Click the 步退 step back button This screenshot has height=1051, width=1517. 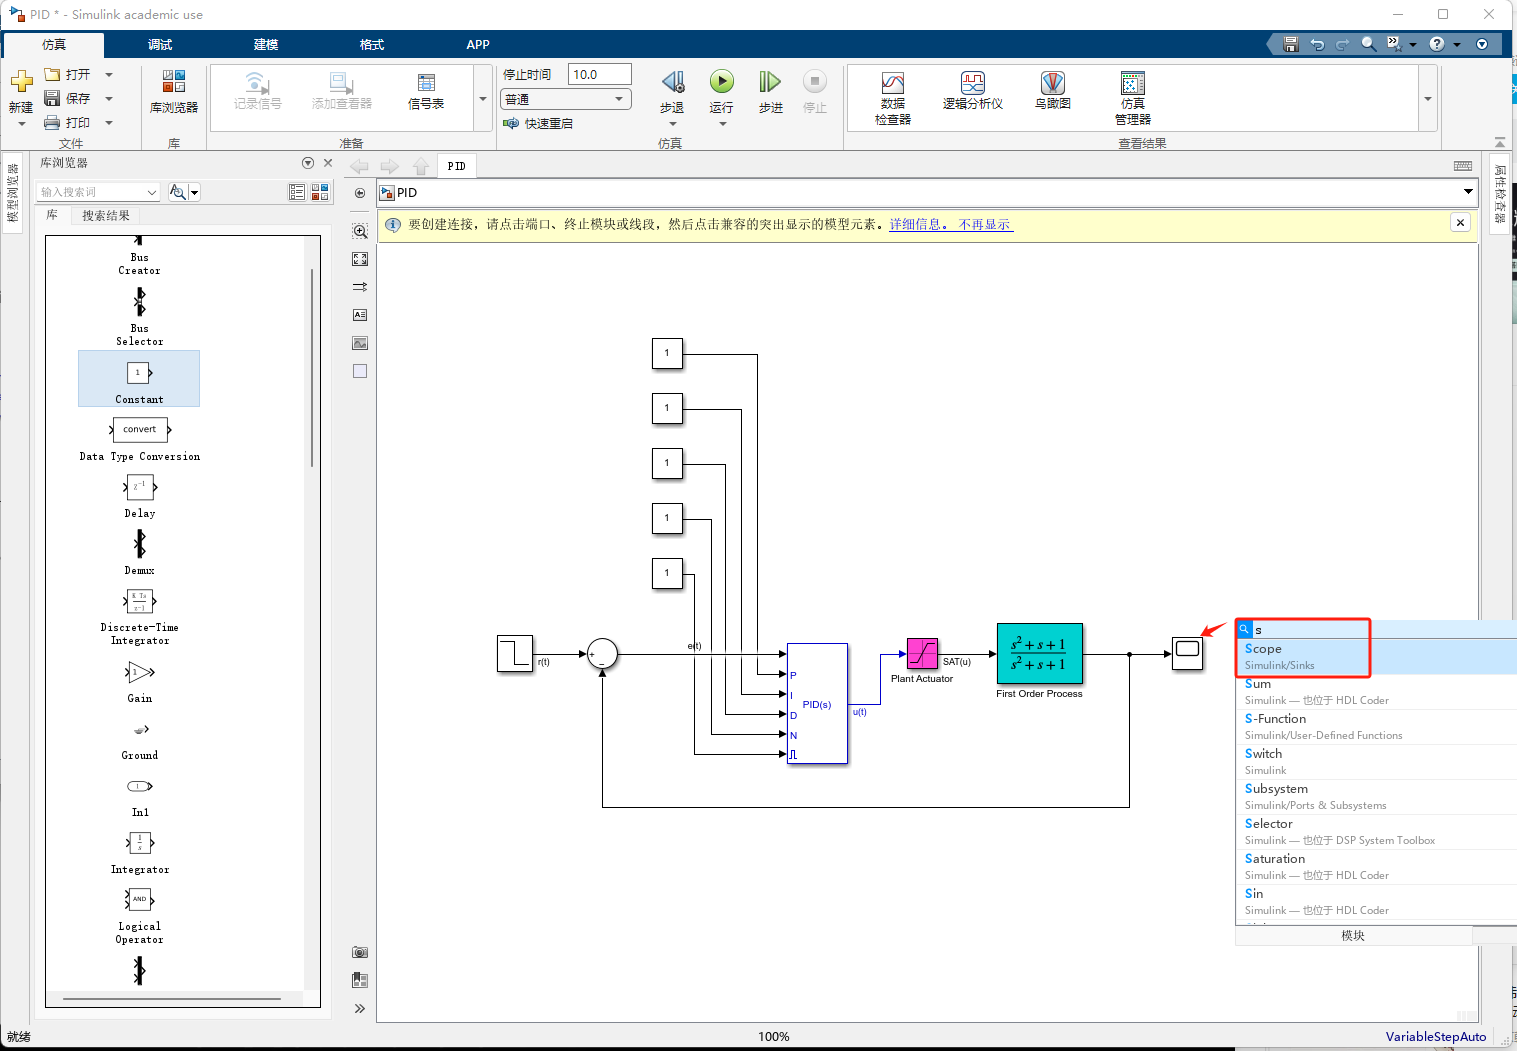672,92
